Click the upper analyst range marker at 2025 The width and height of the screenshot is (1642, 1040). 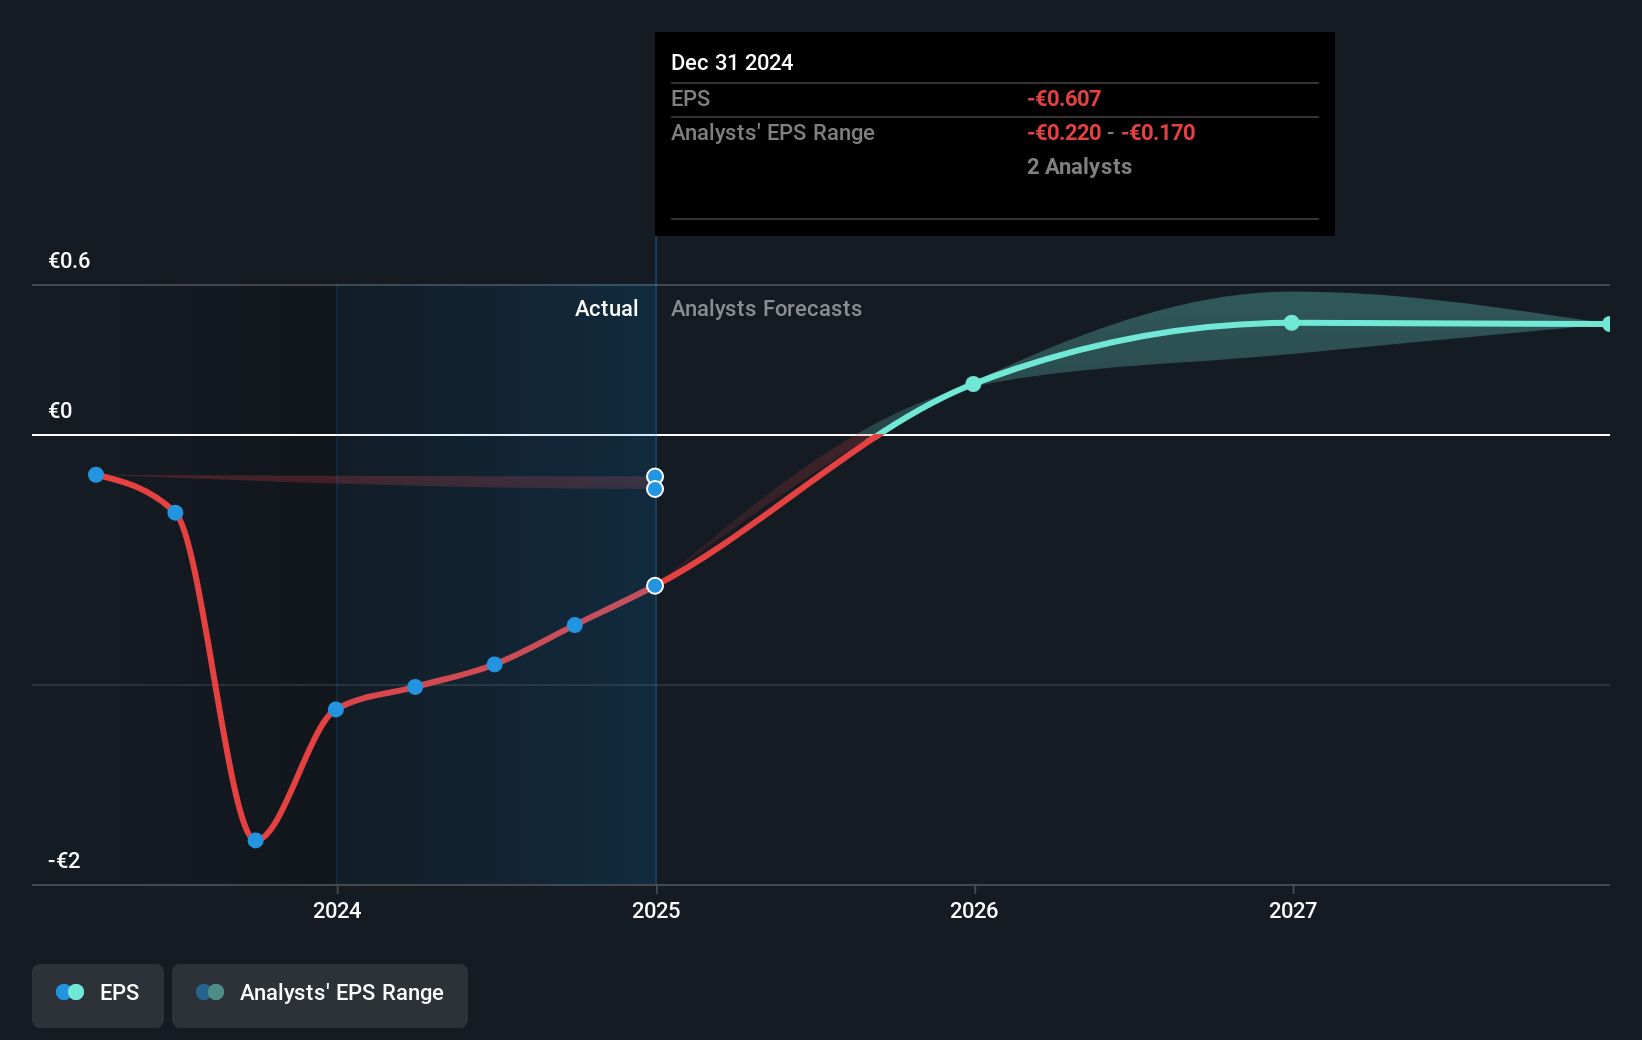655,477
